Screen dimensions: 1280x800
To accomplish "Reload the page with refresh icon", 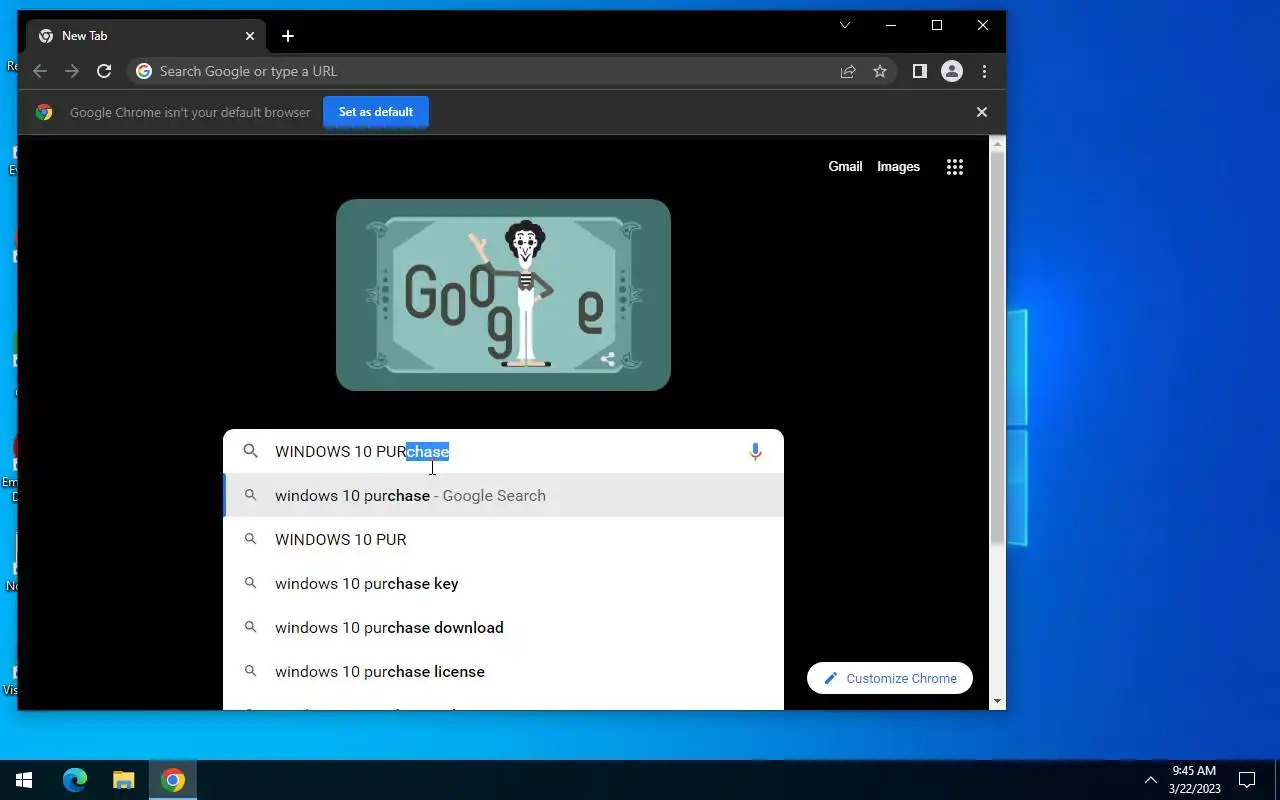I will [104, 71].
